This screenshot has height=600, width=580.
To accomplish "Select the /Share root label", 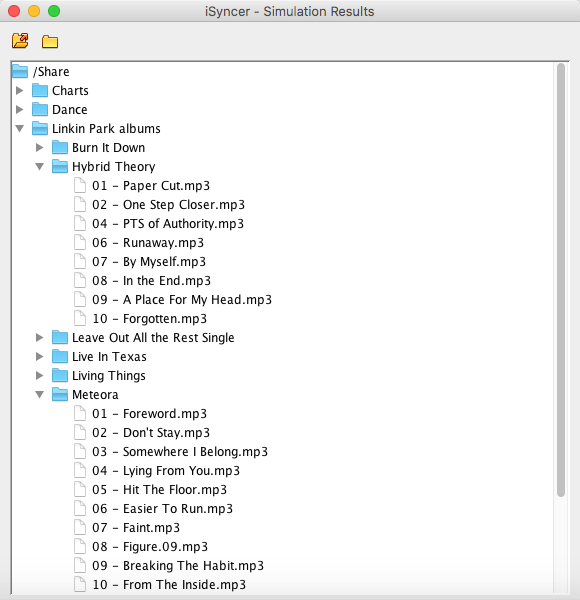I will [51, 72].
